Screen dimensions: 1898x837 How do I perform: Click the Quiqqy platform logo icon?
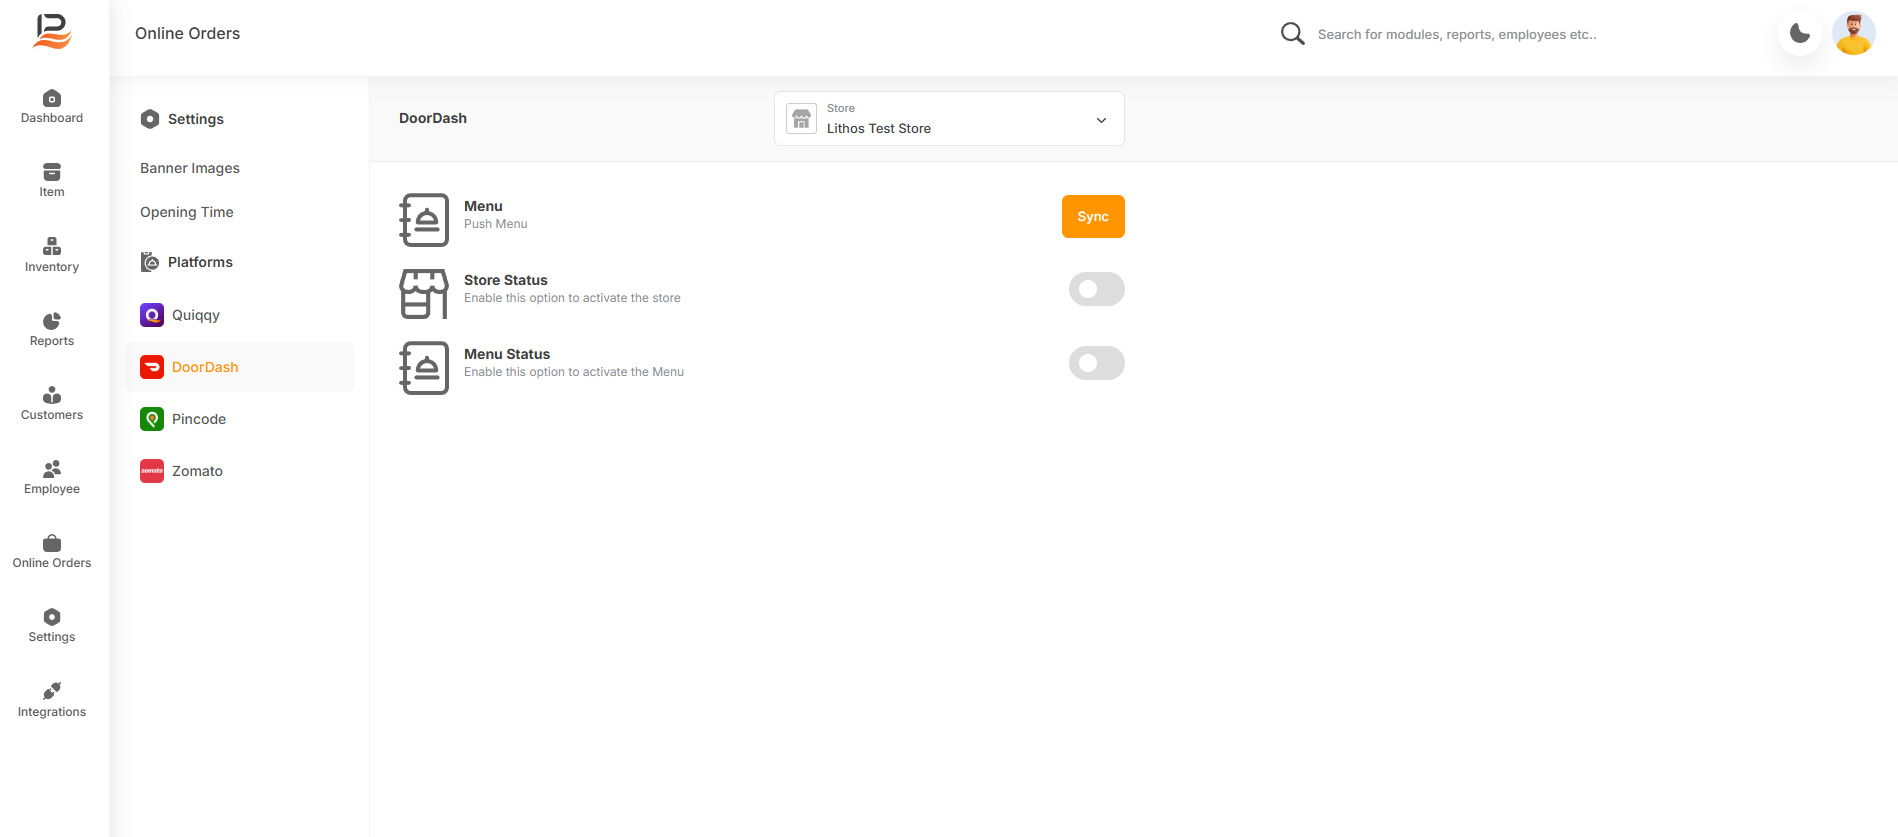click(x=152, y=315)
